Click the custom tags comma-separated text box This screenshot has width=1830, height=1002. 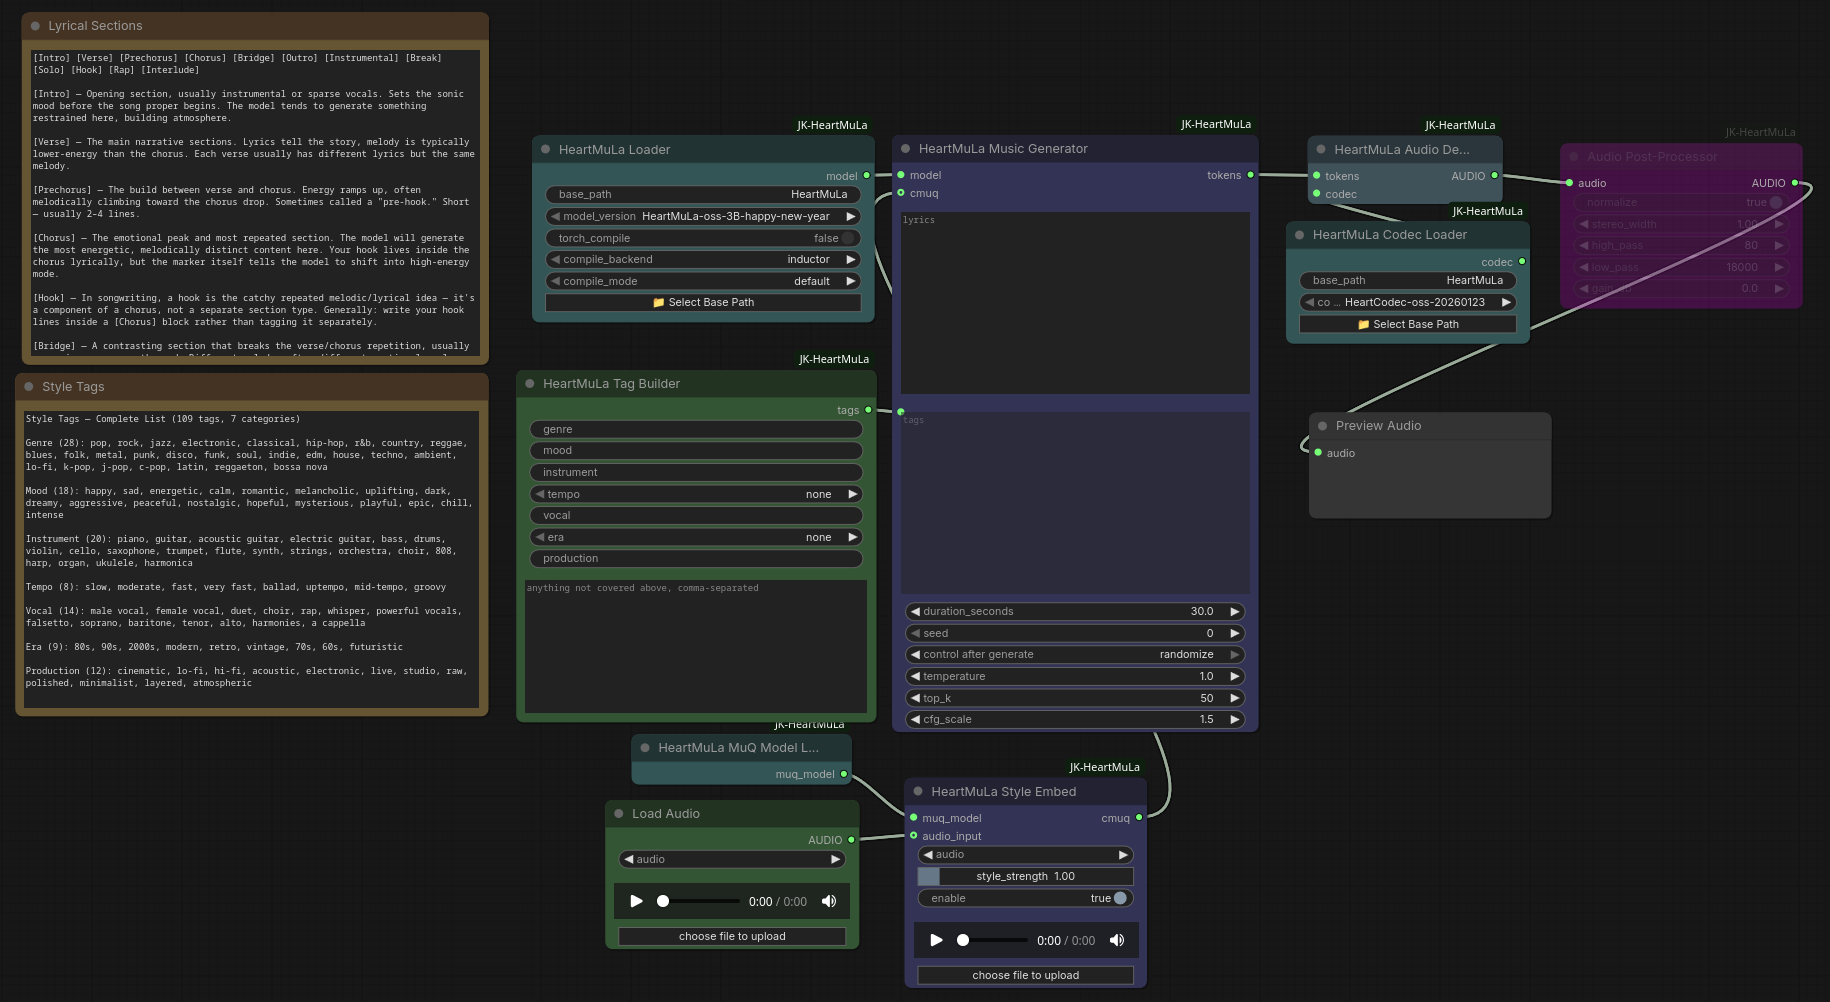696,646
